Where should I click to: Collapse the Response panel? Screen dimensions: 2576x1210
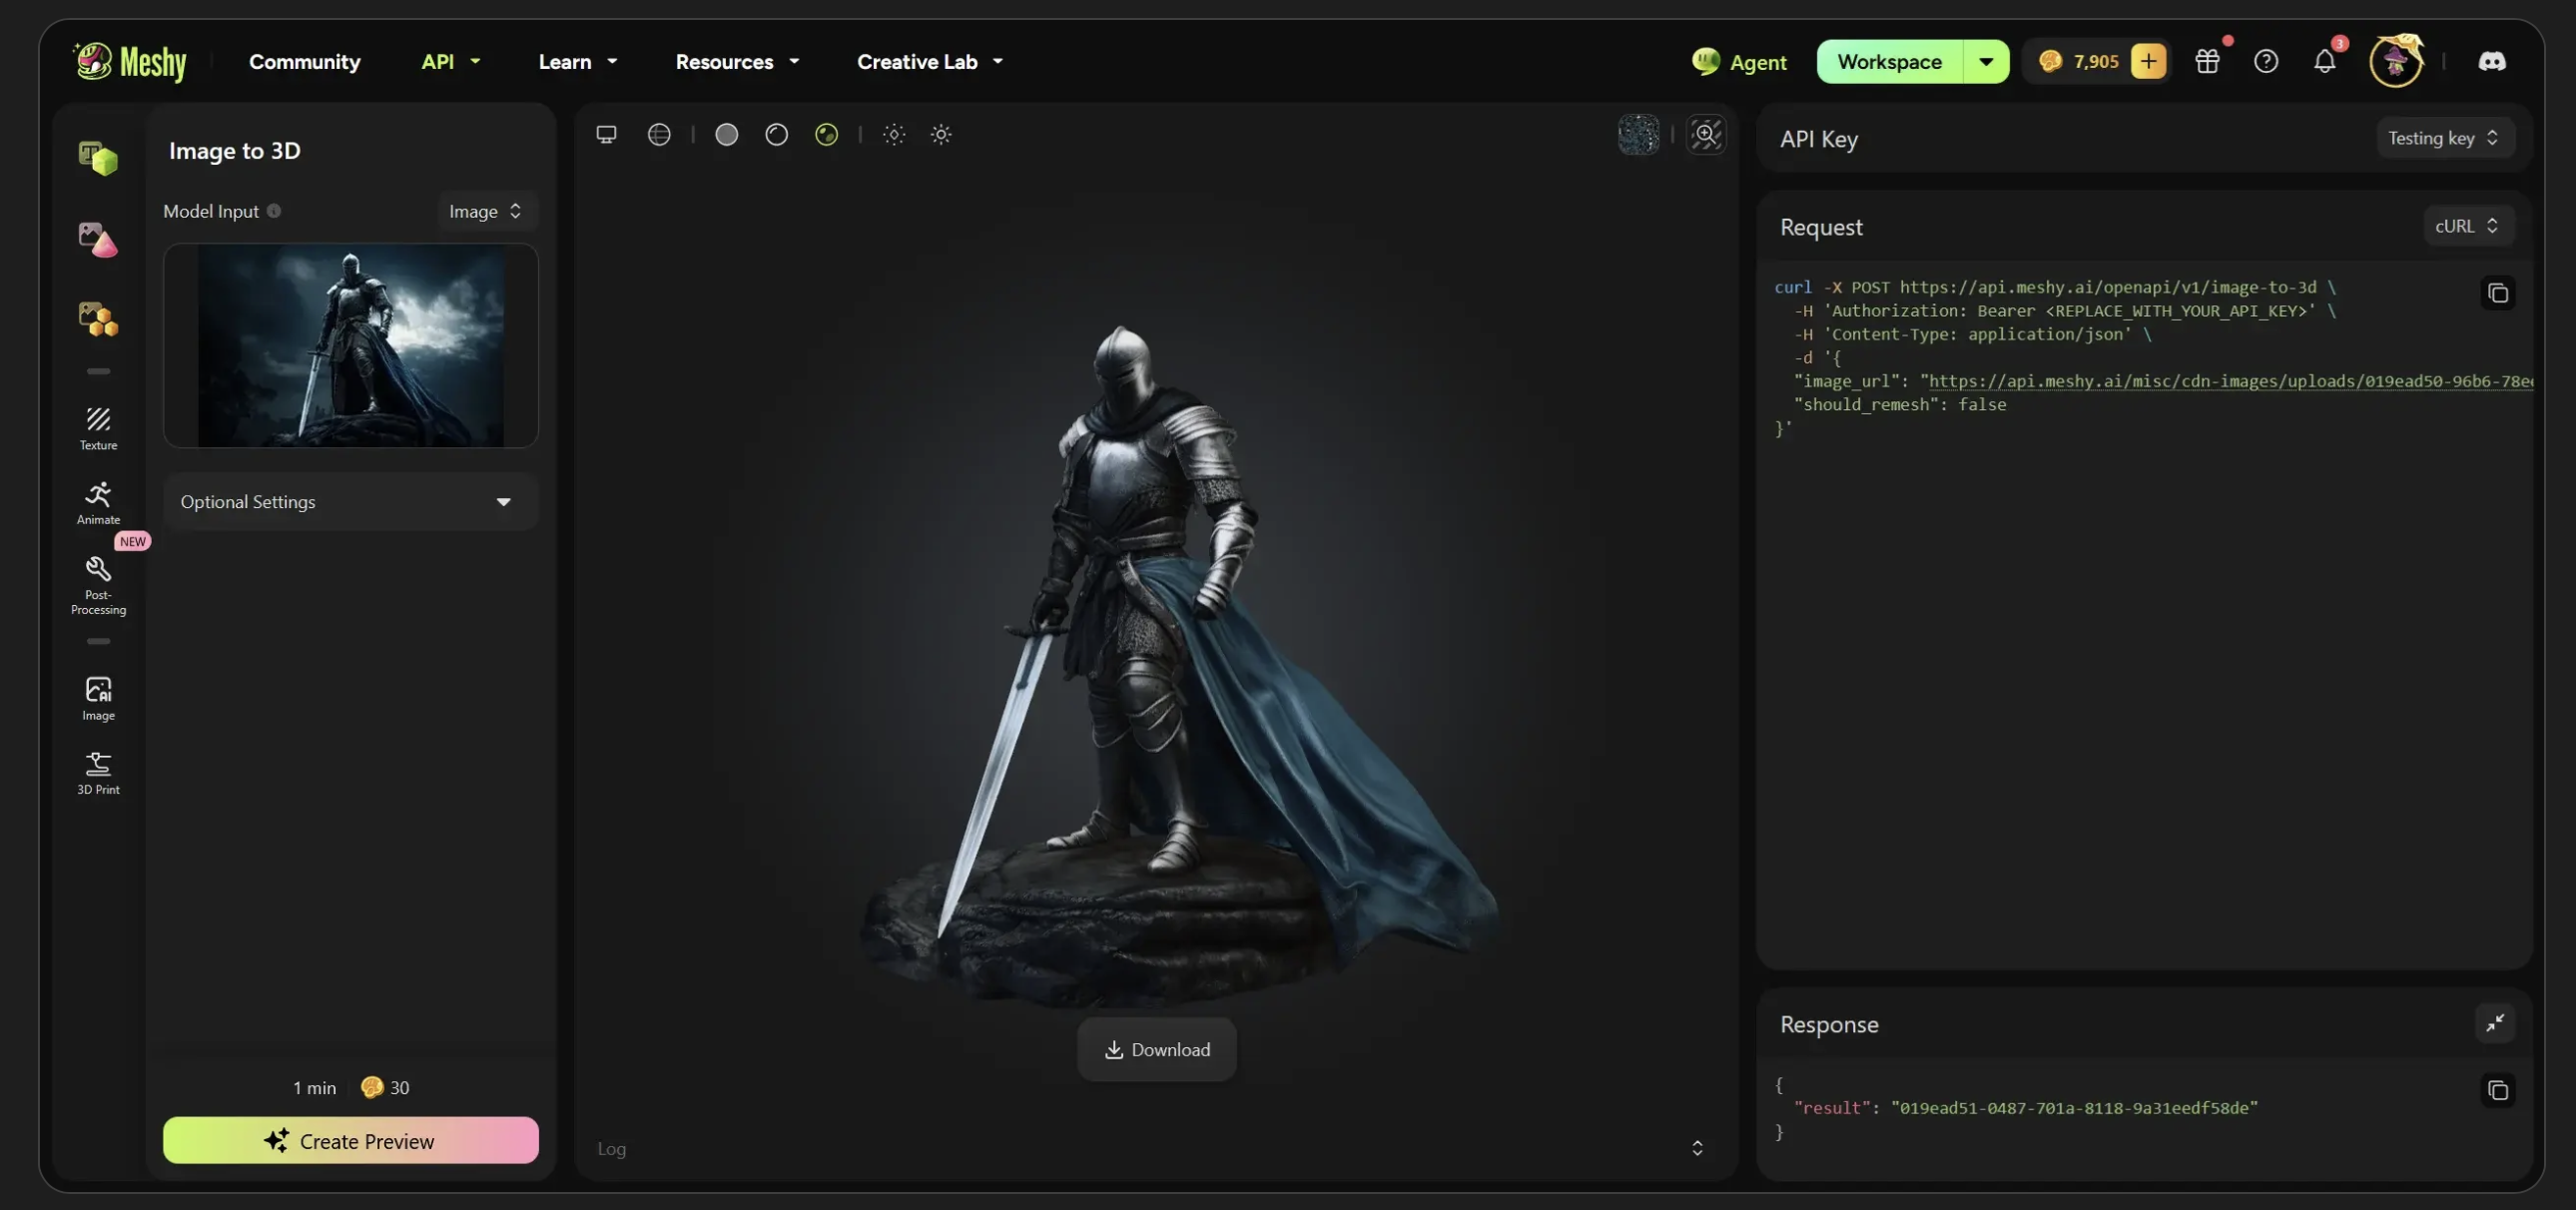(x=2495, y=1023)
